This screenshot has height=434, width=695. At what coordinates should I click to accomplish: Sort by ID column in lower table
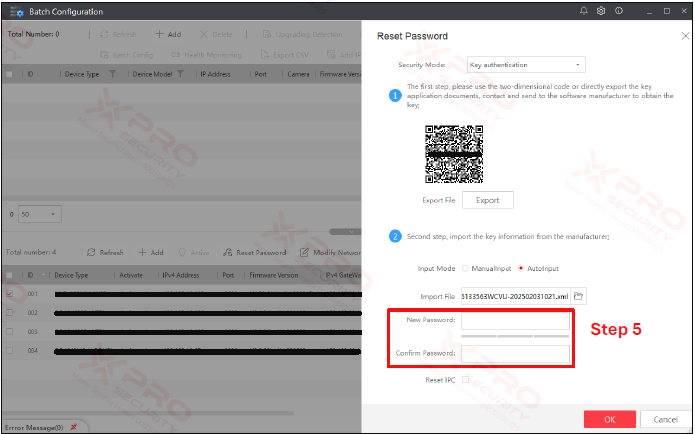pos(30,275)
